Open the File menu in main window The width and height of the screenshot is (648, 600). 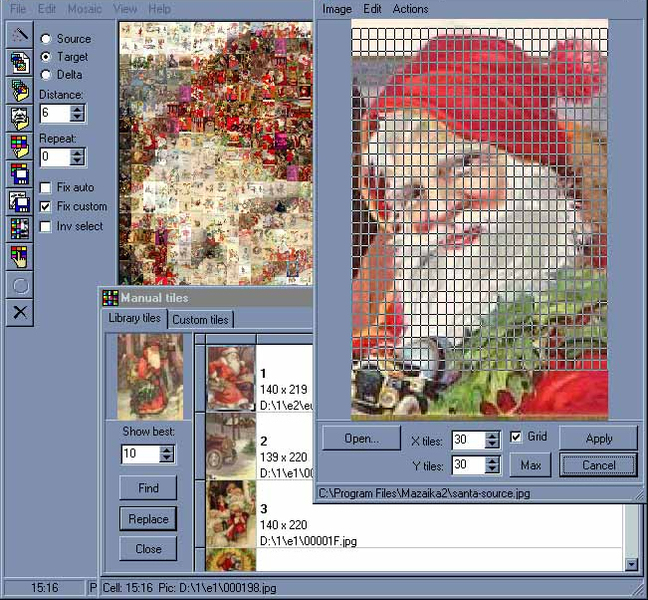[x=18, y=9]
